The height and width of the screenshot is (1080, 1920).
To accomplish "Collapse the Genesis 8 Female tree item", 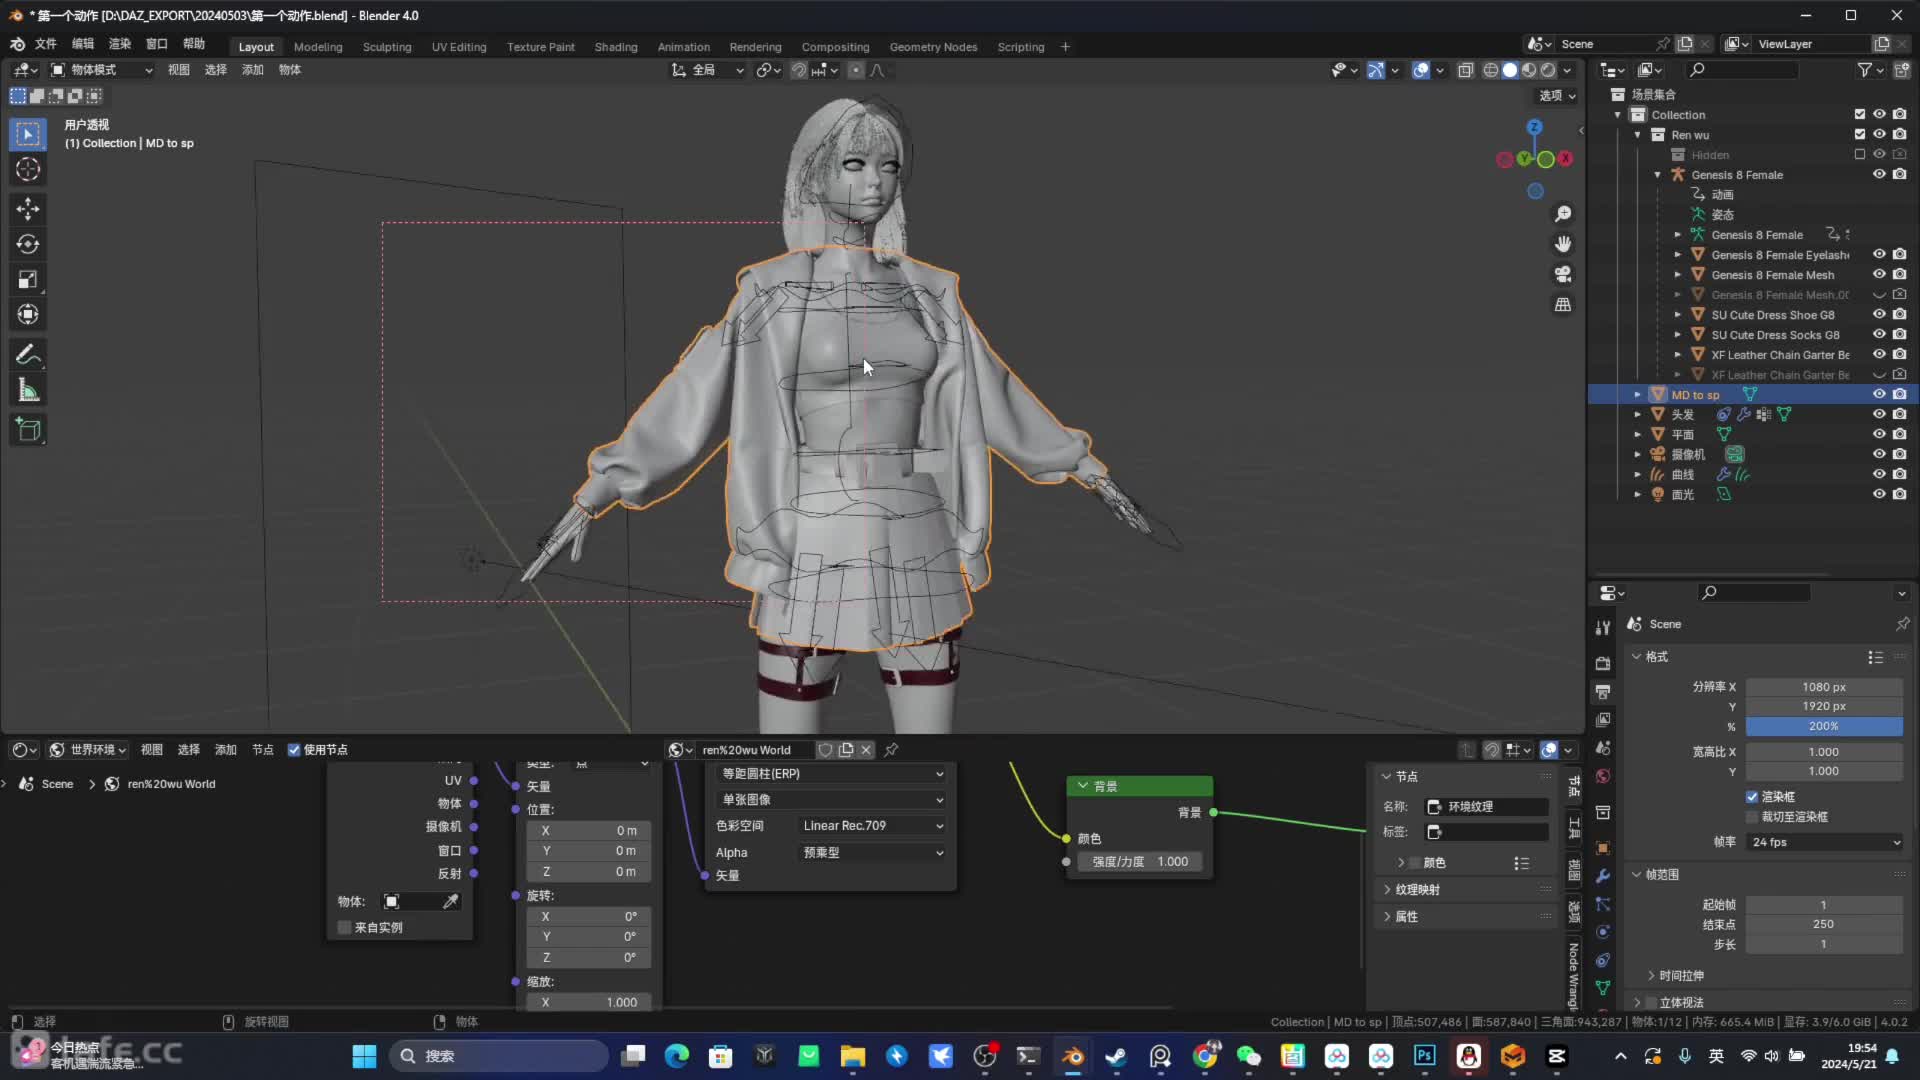I will (x=1658, y=175).
